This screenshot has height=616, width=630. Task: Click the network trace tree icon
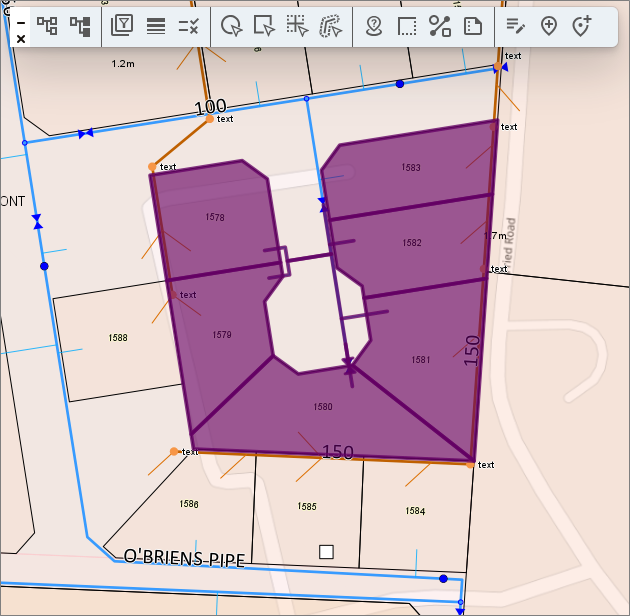pyautogui.click(x=47, y=26)
